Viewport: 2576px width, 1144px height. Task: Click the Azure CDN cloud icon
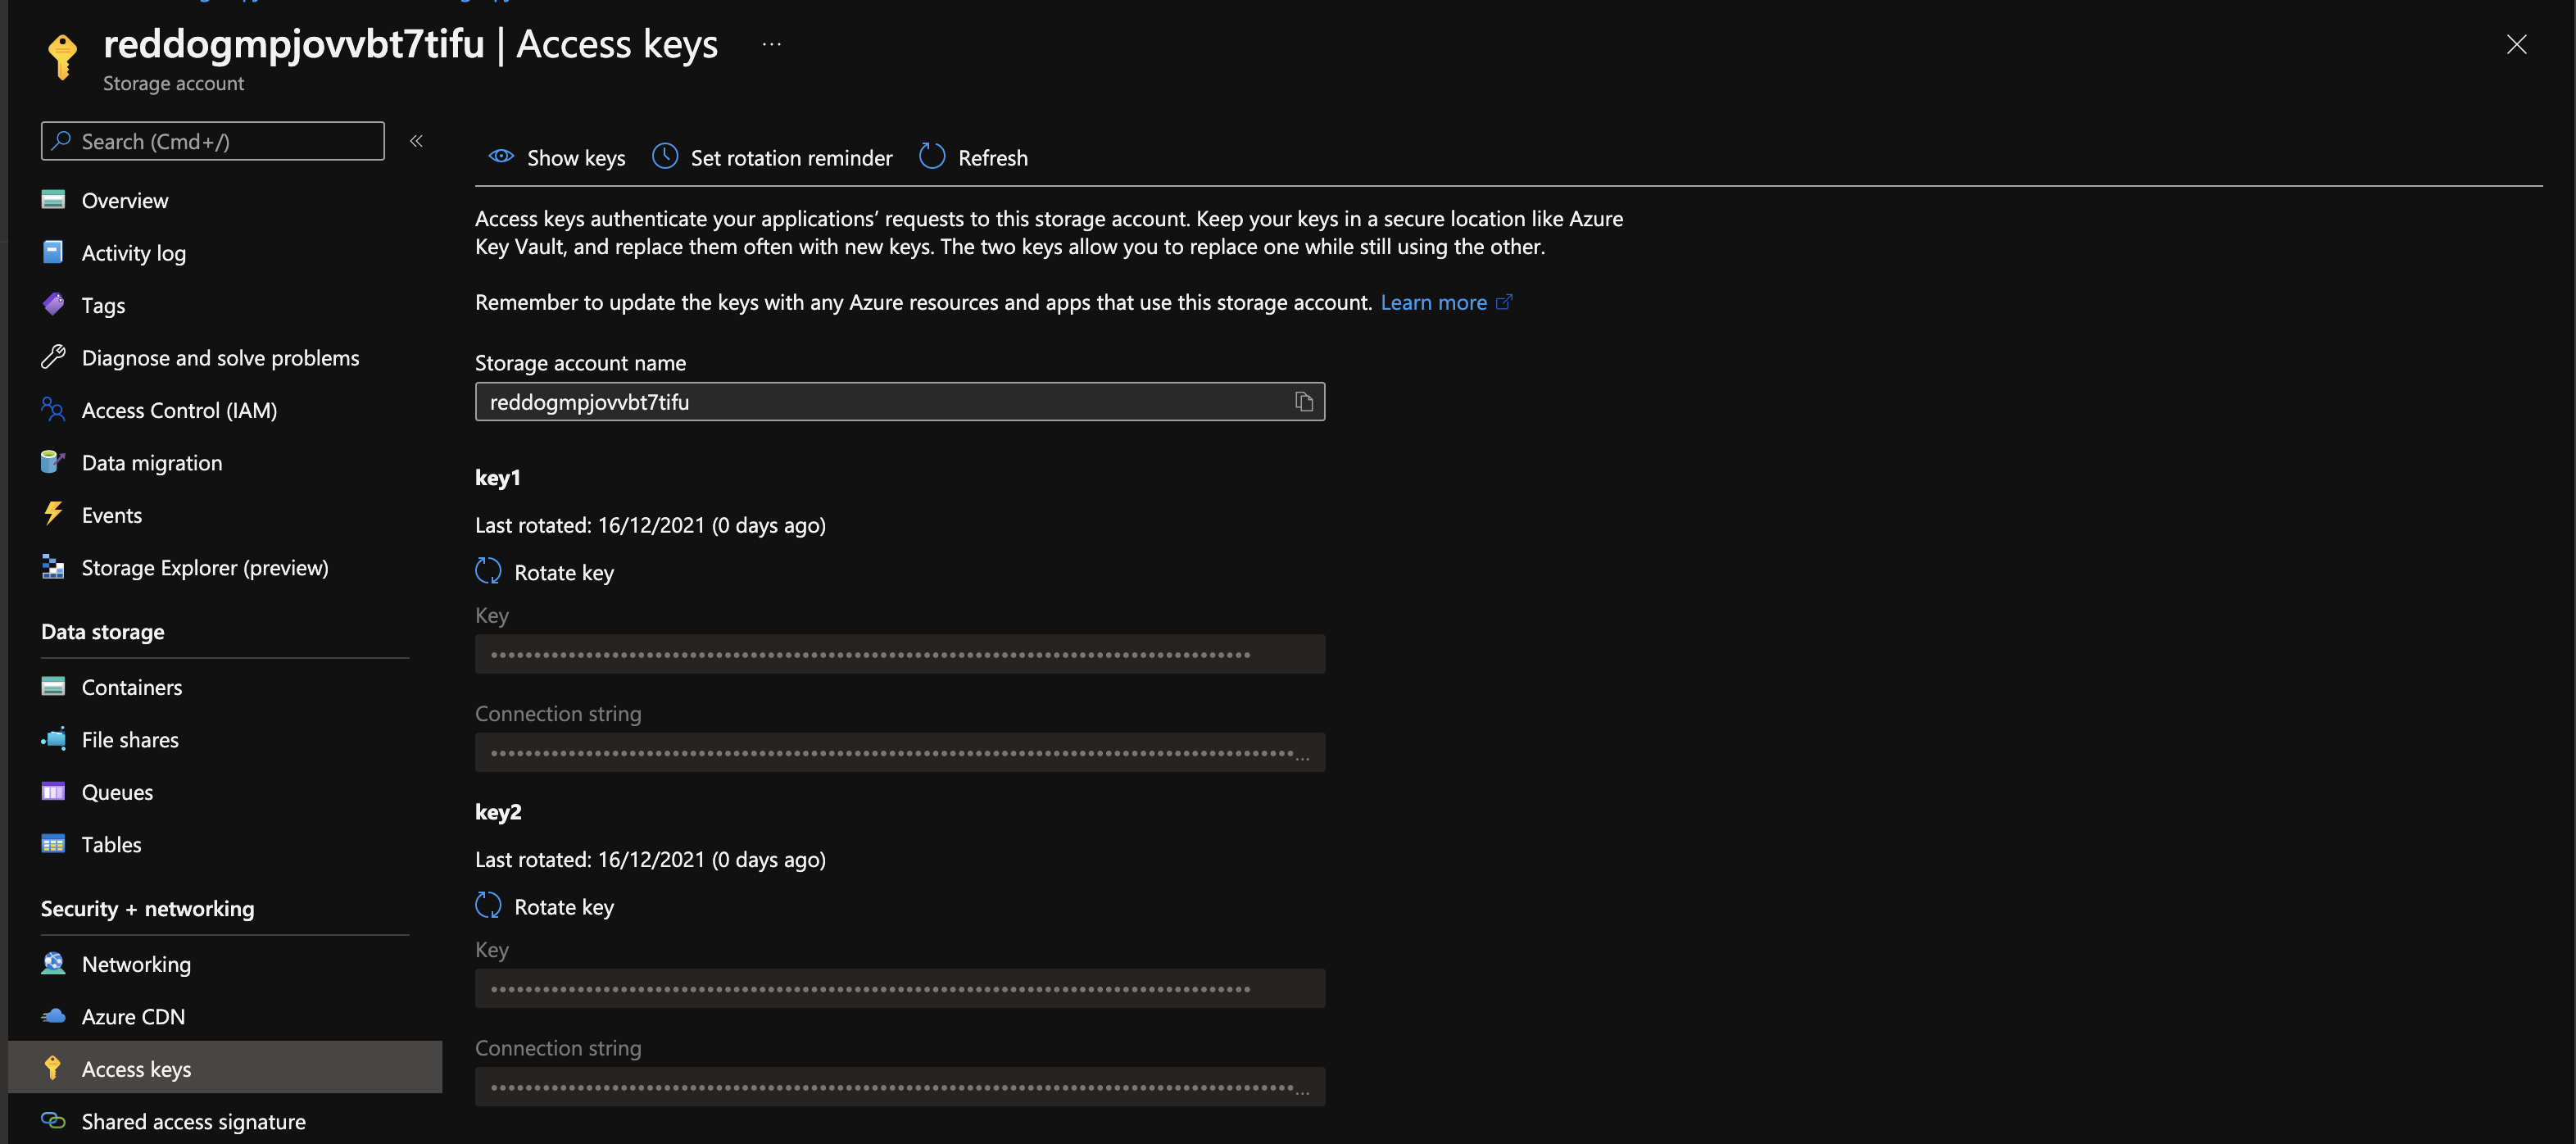pyautogui.click(x=53, y=1016)
